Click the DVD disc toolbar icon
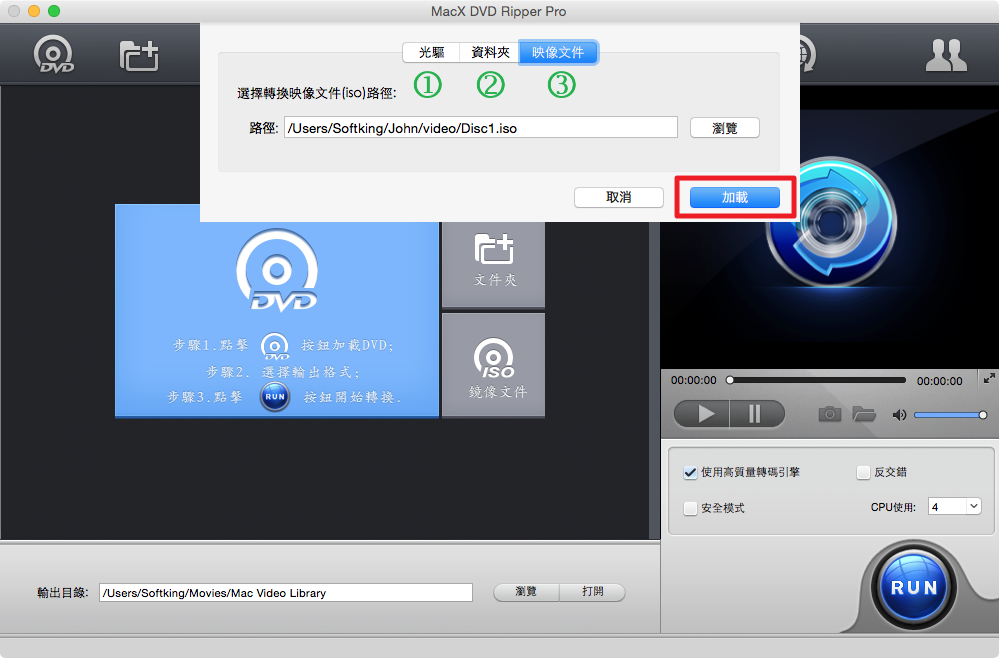The height and width of the screenshot is (658, 999). [54, 56]
